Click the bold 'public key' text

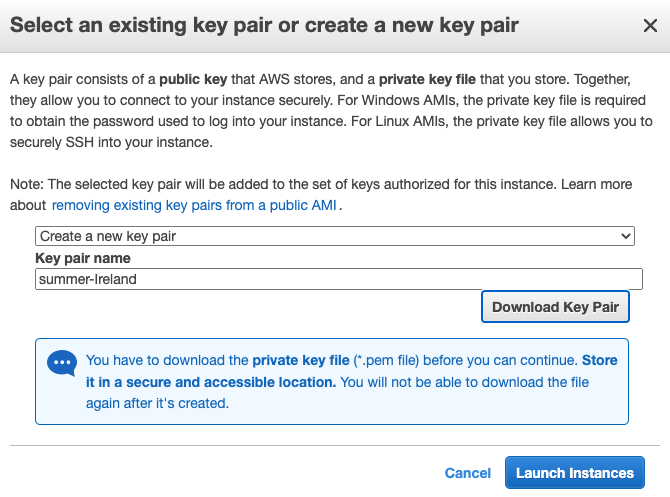(193, 79)
